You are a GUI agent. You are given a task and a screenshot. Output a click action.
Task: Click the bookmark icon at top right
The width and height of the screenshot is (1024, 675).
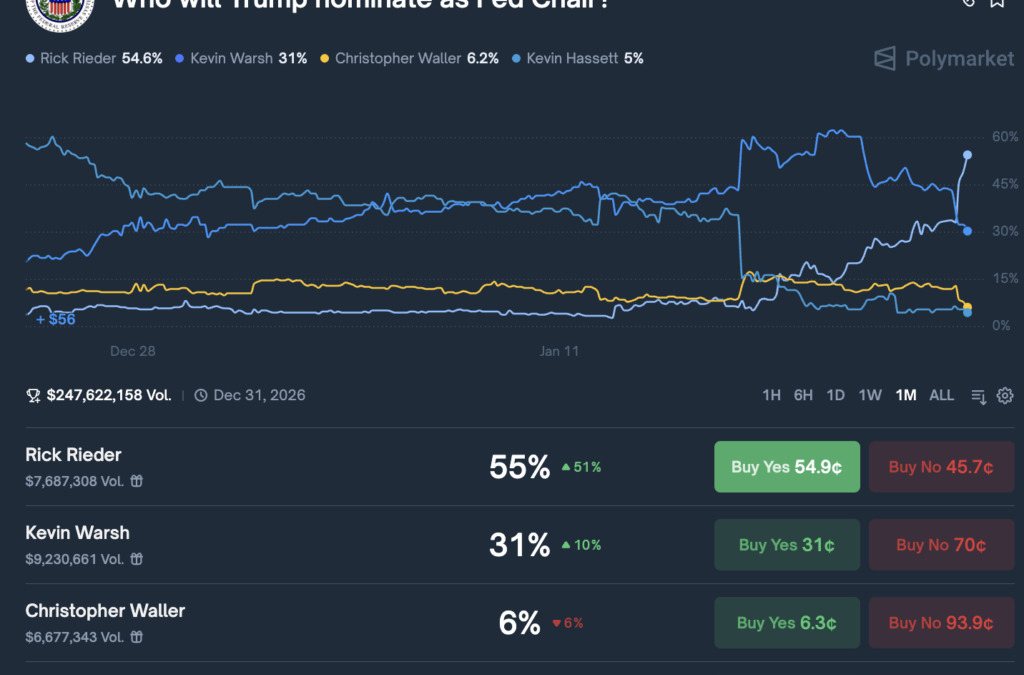(996, 3)
